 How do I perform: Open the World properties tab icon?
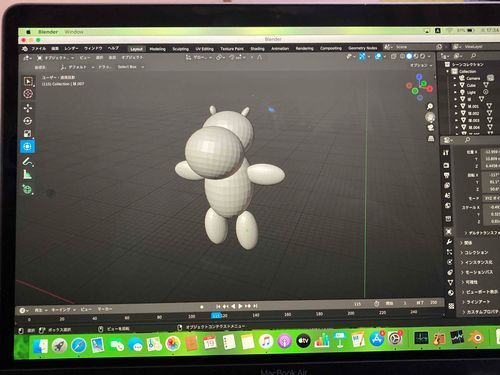(x=448, y=206)
